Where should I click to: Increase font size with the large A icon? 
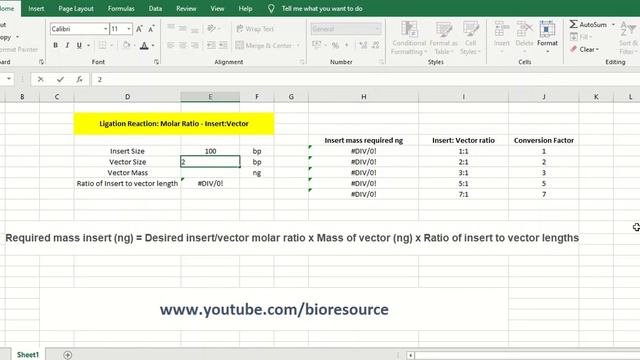pyautogui.click(x=139, y=29)
